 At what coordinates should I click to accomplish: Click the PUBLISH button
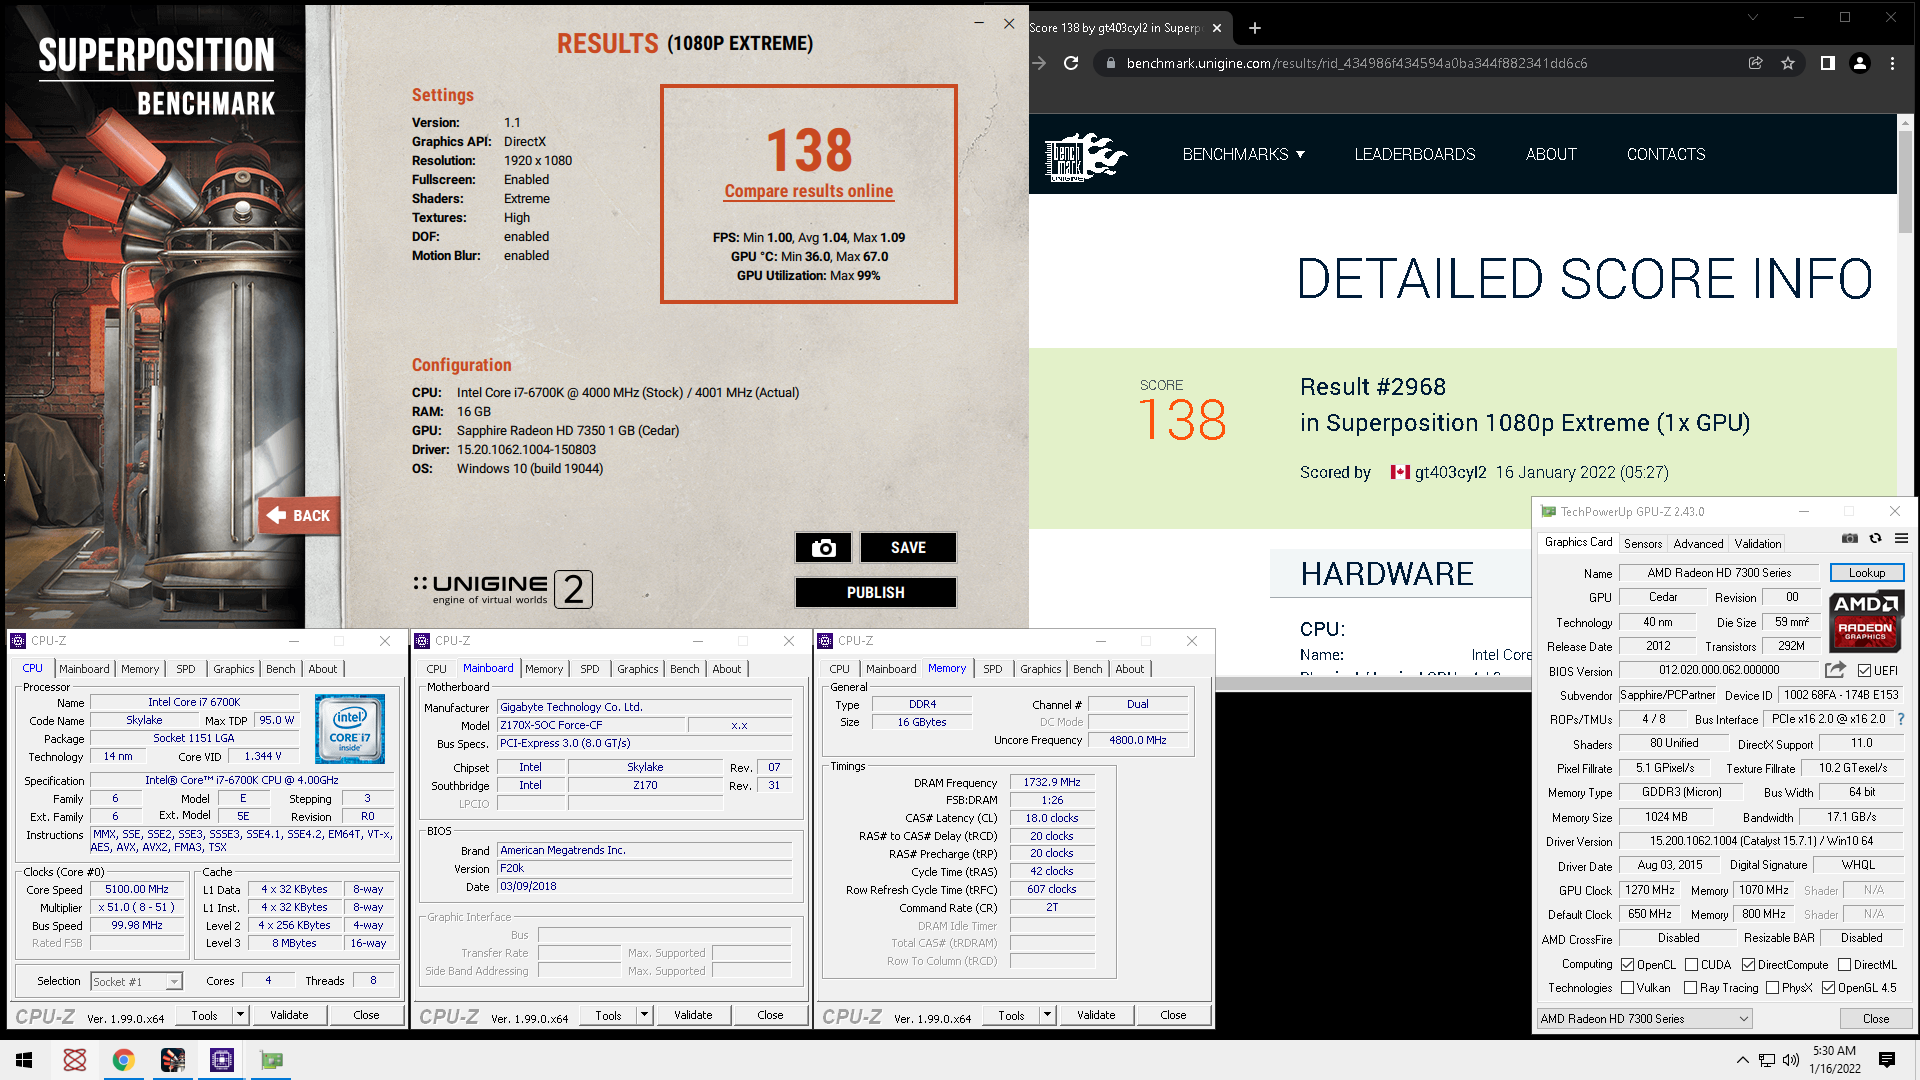click(x=875, y=592)
